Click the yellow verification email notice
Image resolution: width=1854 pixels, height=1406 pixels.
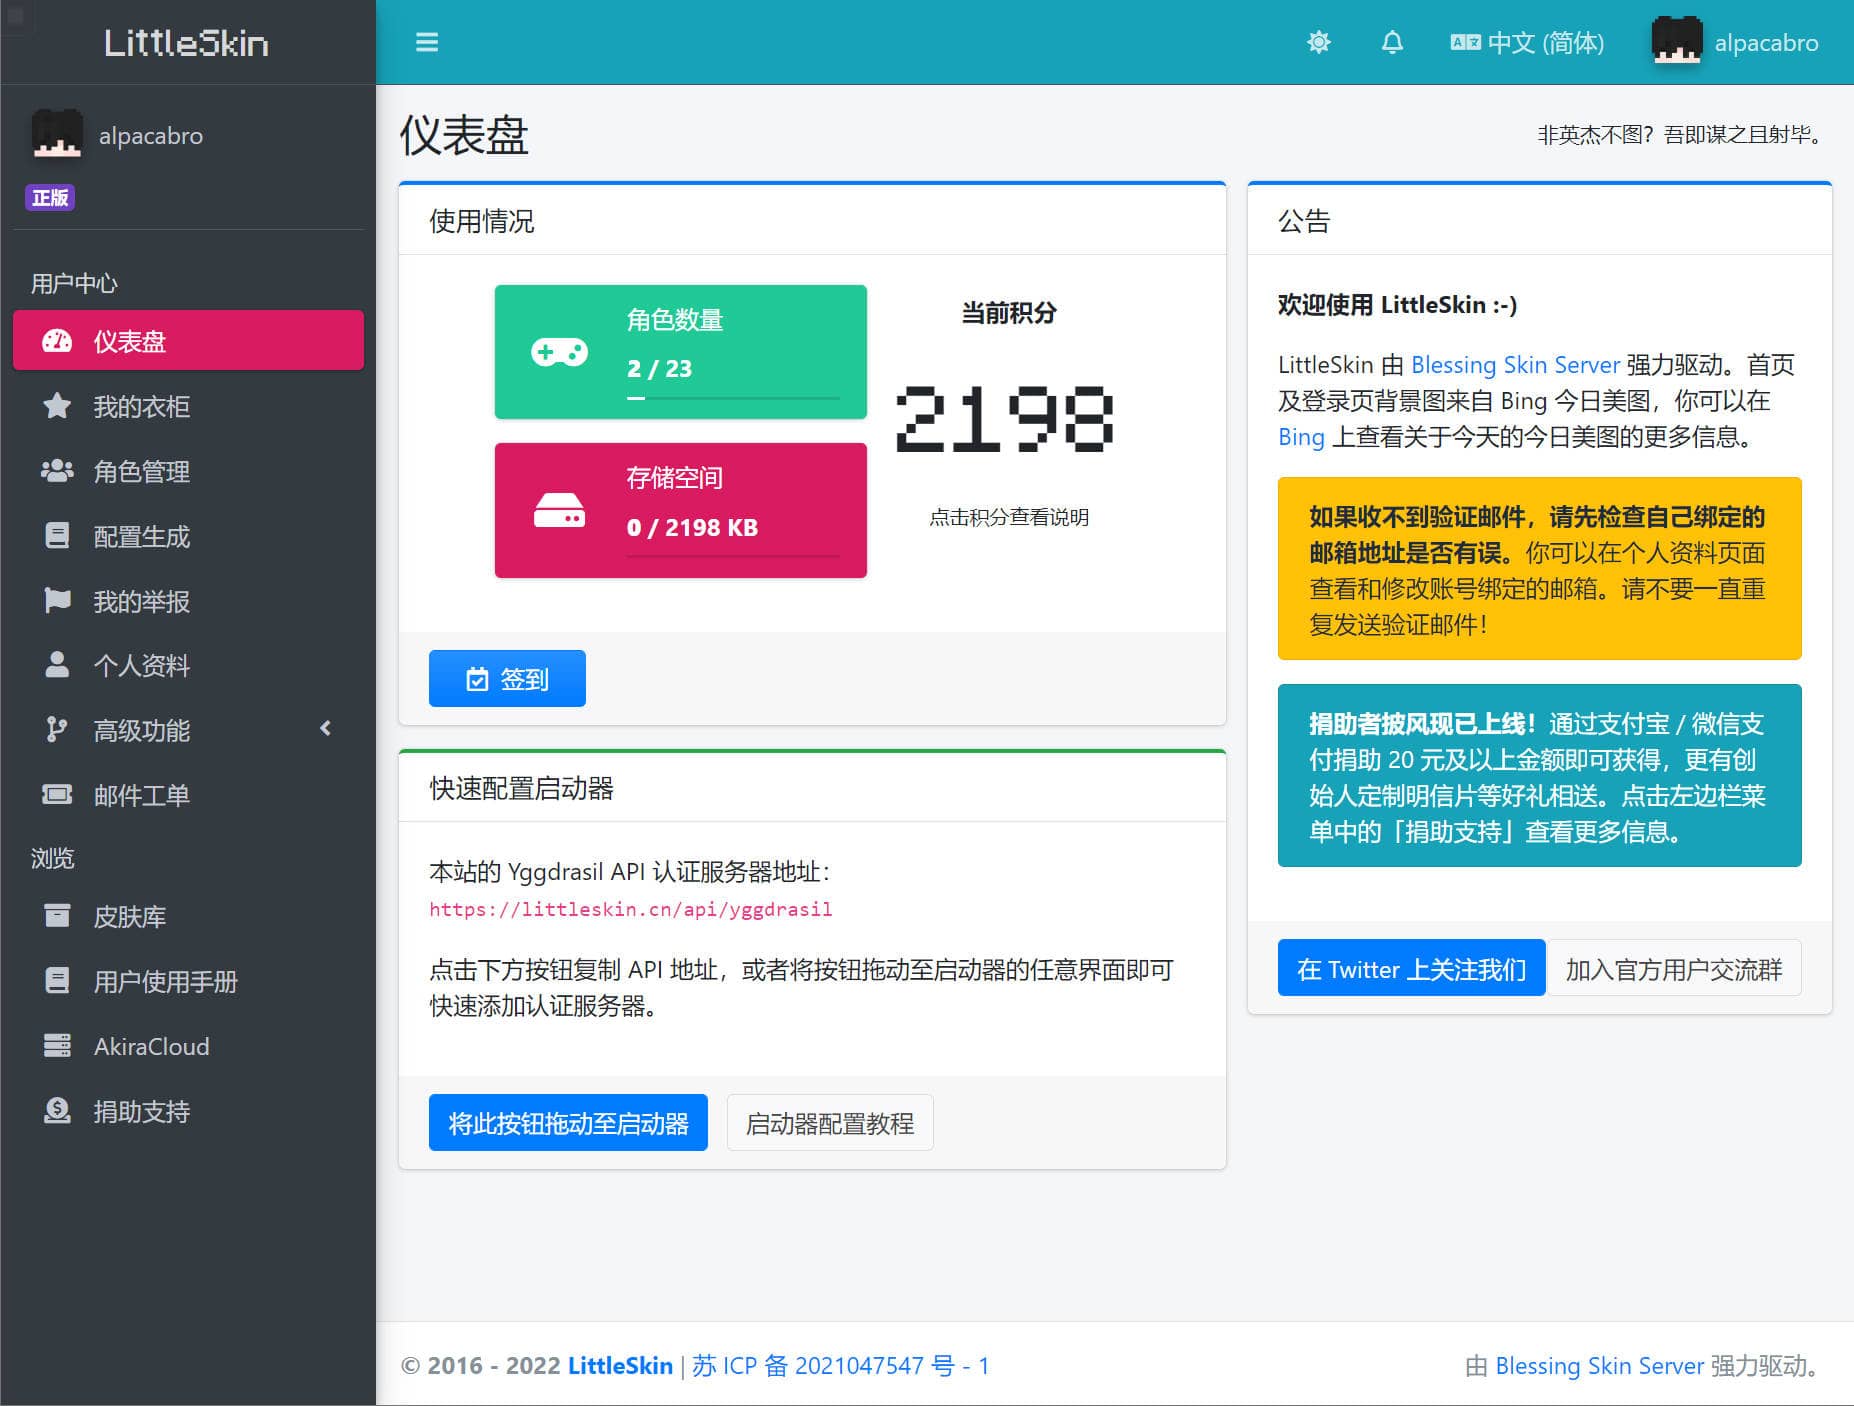(x=1540, y=569)
